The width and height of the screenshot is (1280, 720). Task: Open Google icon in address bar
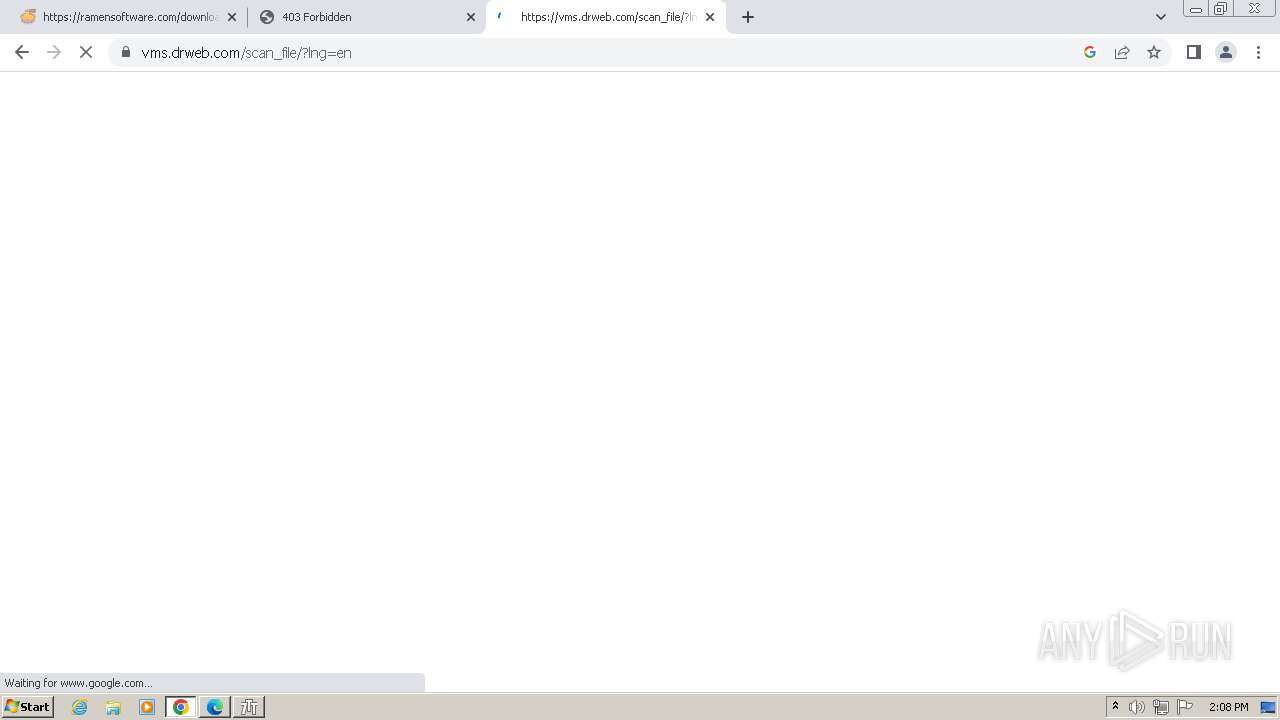pyautogui.click(x=1090, y=52)
